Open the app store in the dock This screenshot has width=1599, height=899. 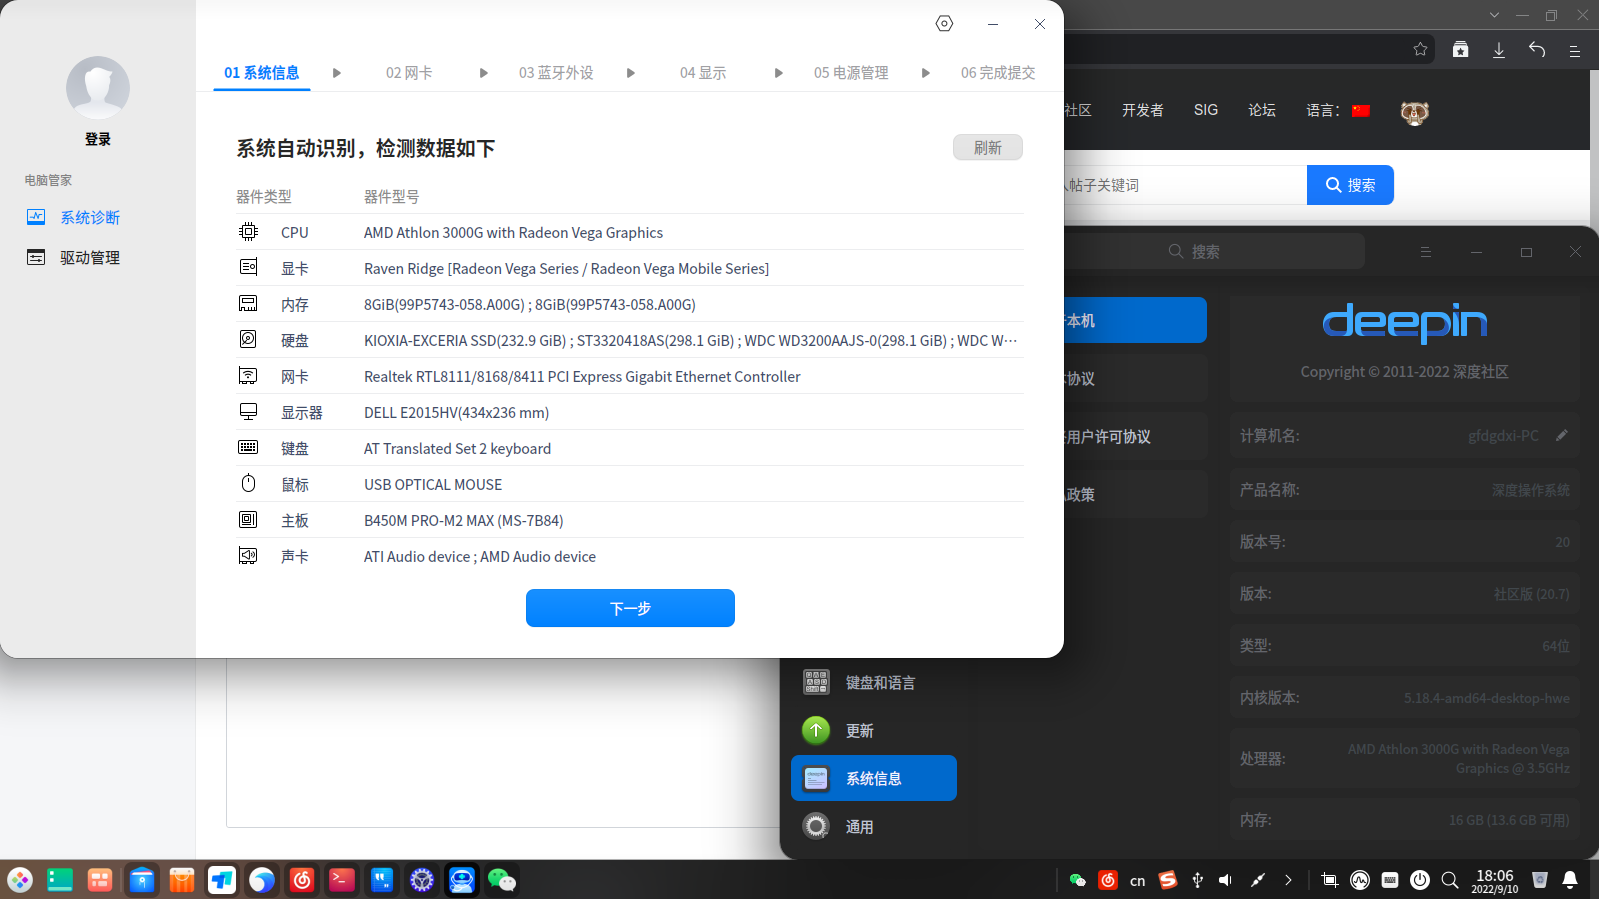(x=181, y=880)
